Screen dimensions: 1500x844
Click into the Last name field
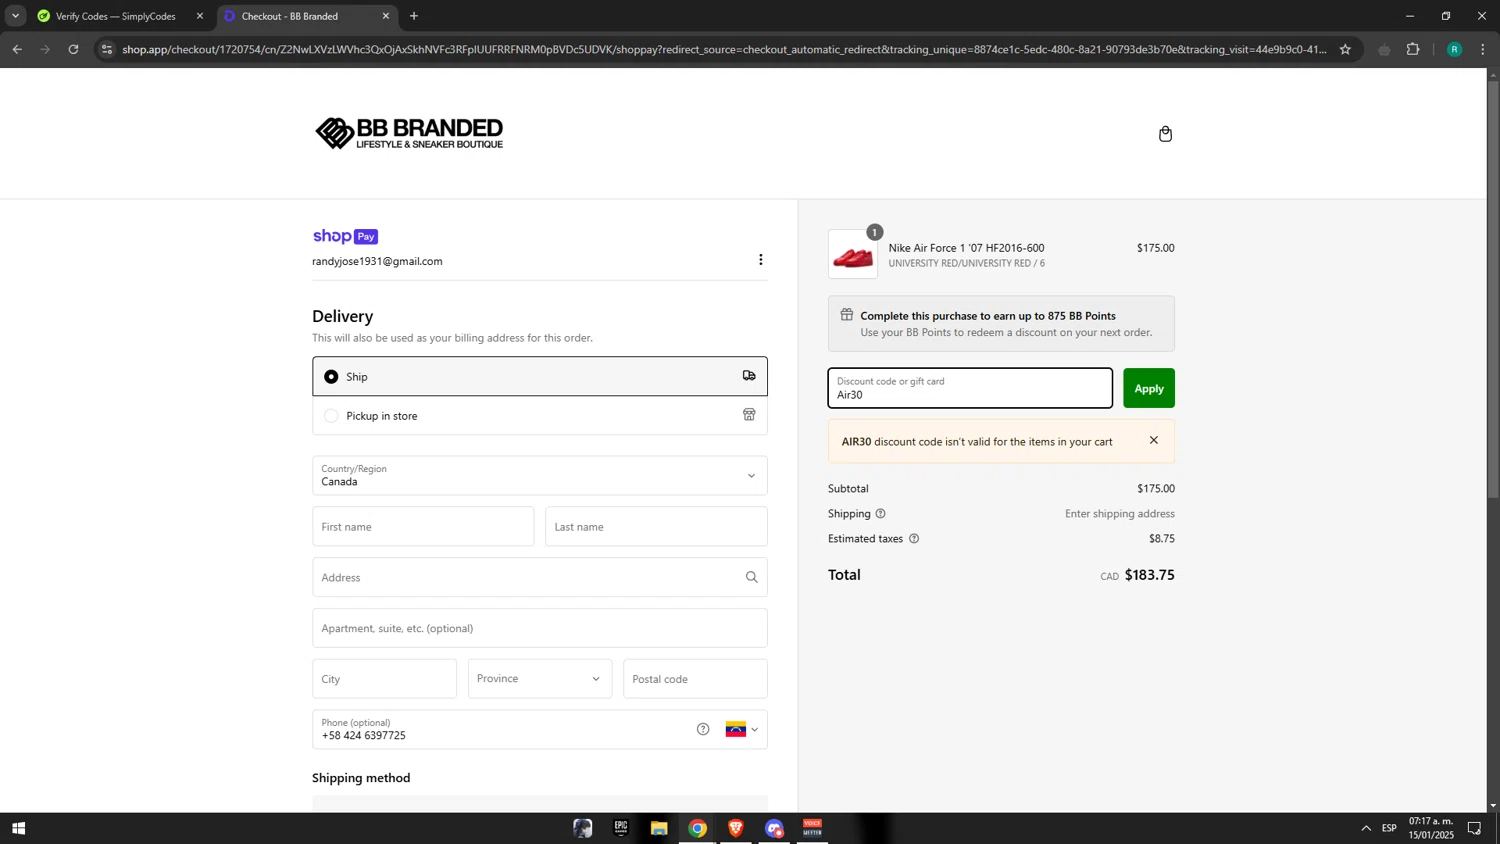(x=656, y=526)
